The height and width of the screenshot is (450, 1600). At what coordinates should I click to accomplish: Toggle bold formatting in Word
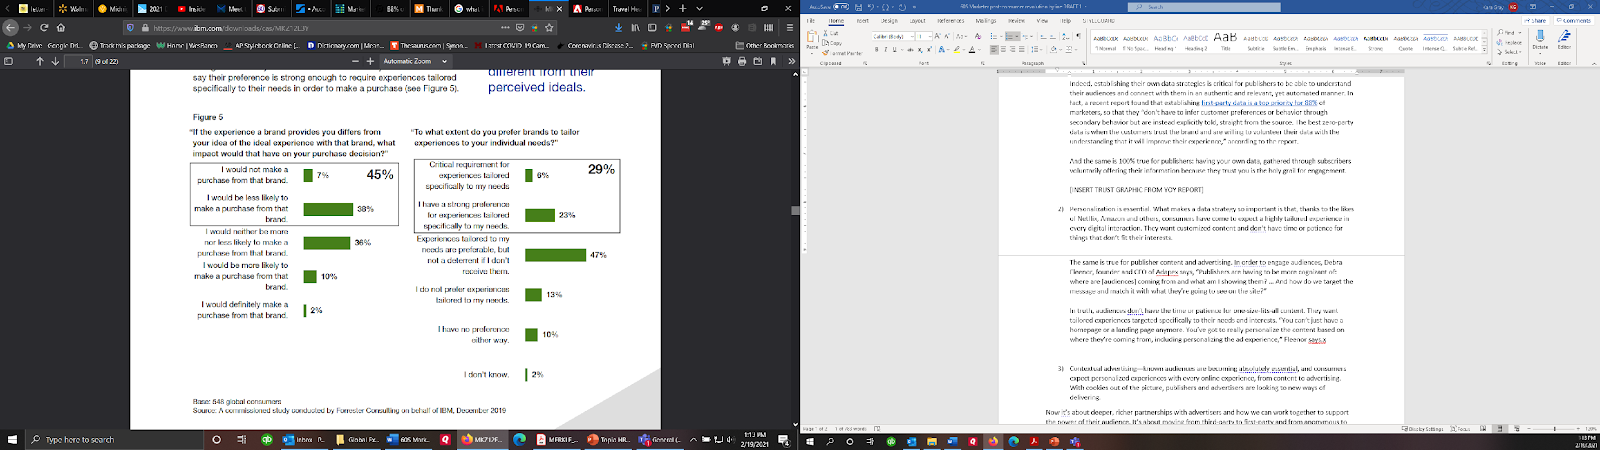coord(877,50)
